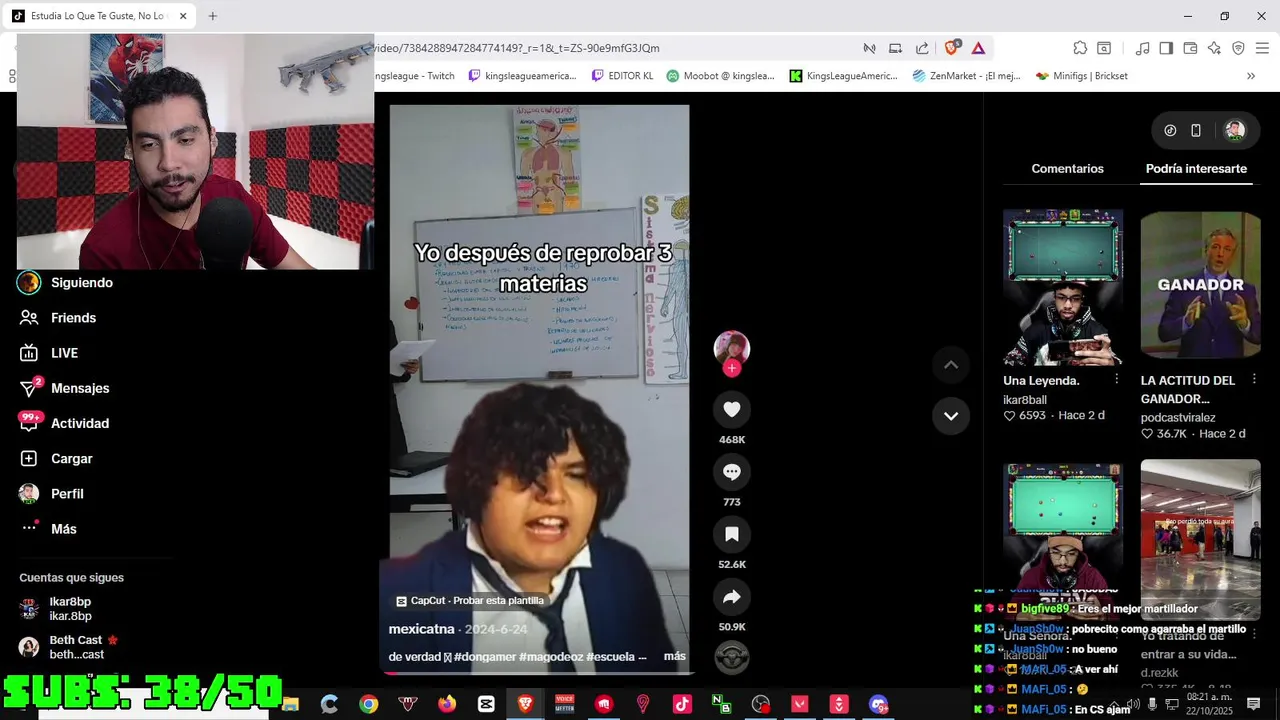Screen dimensions: 1280x720
Task: Switch to the Podría interesarte tab
Action: point(1196,169)
